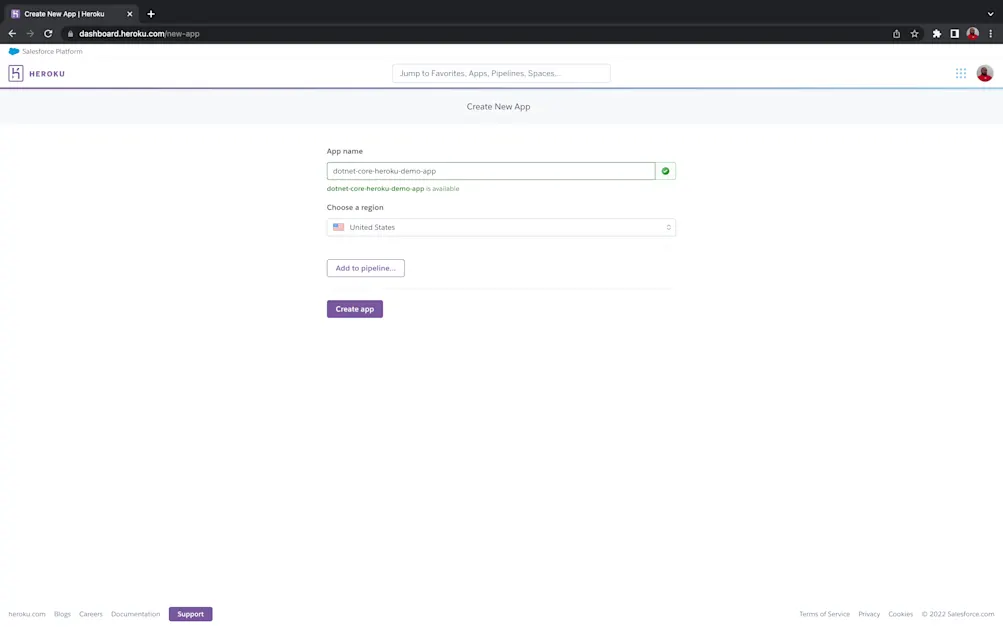Screen dimensions: 1003x627
Task: Reload the page with the refresh icon
Action: [47, 33]
